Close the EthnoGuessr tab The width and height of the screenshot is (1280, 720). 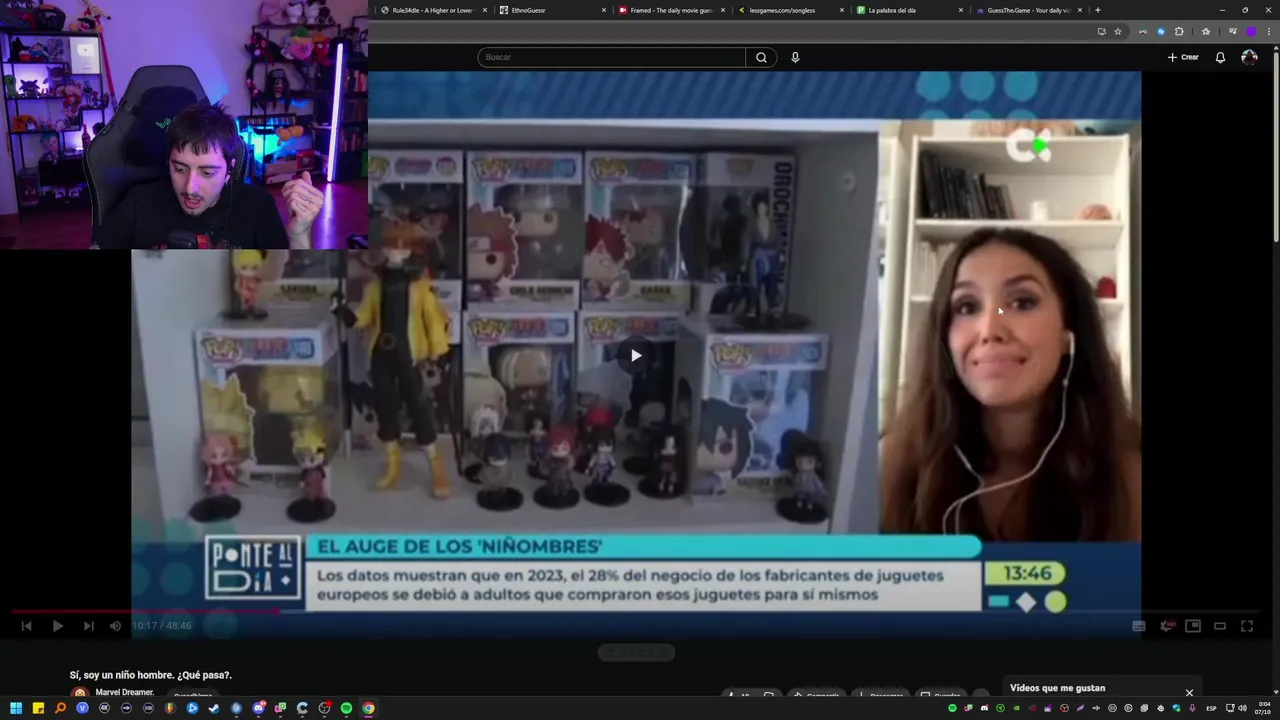[604, 10]
